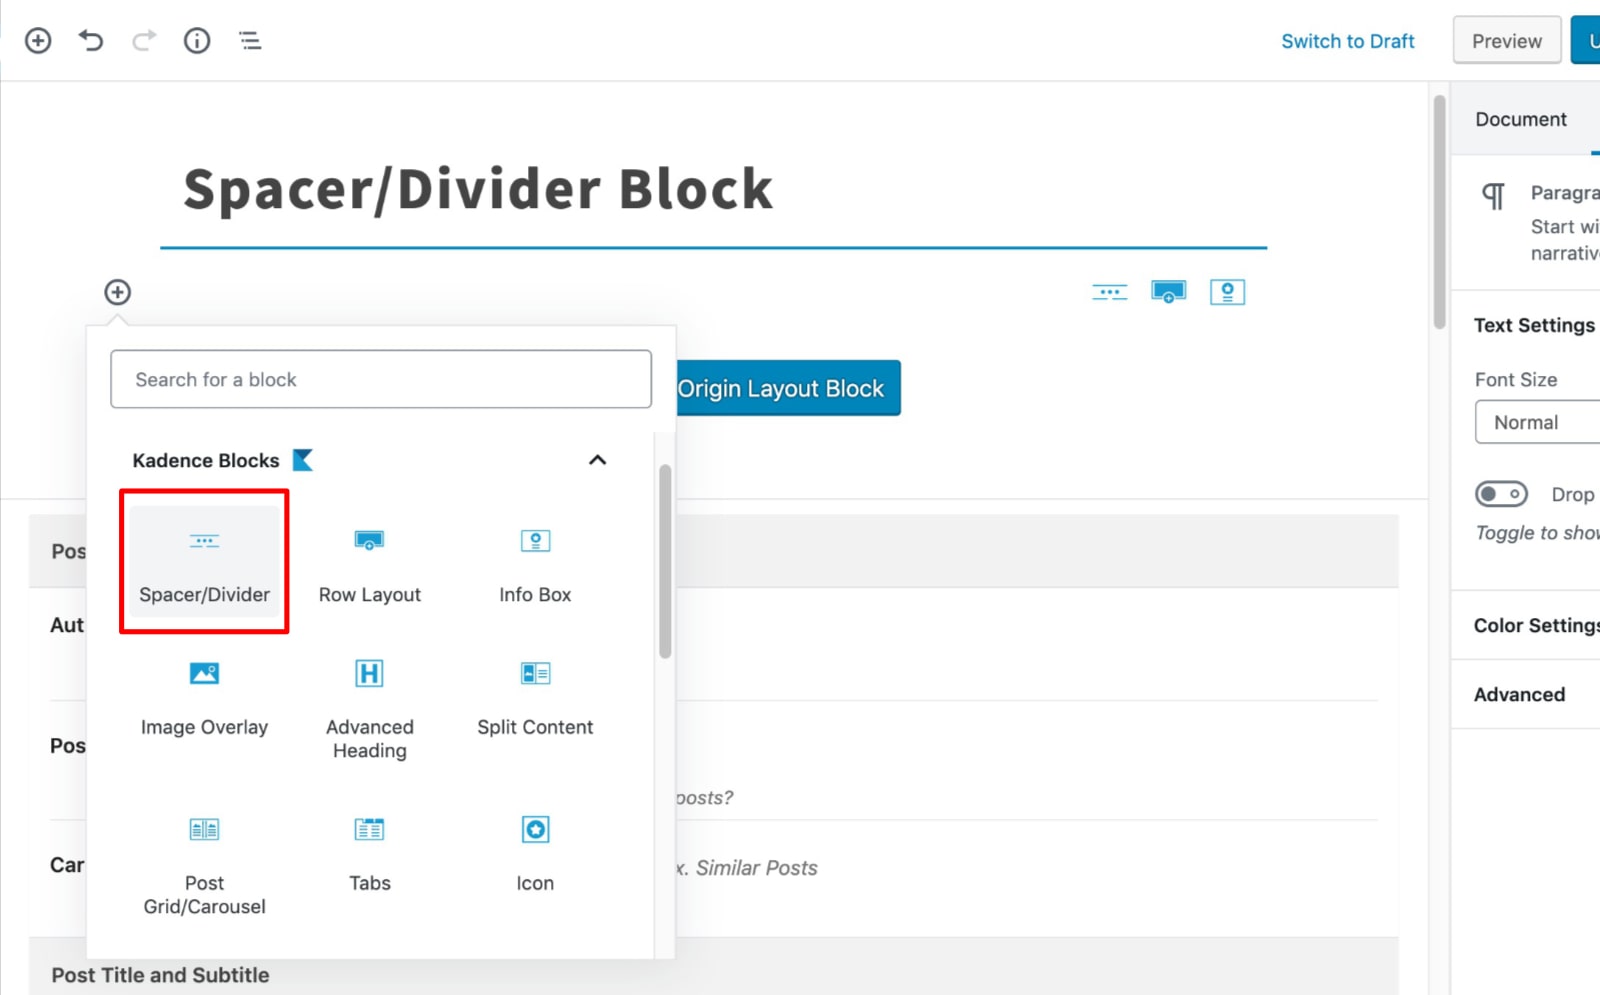Insert the Split Content block
This screenshot has width=1600, height=995.
tap(535, 697)
